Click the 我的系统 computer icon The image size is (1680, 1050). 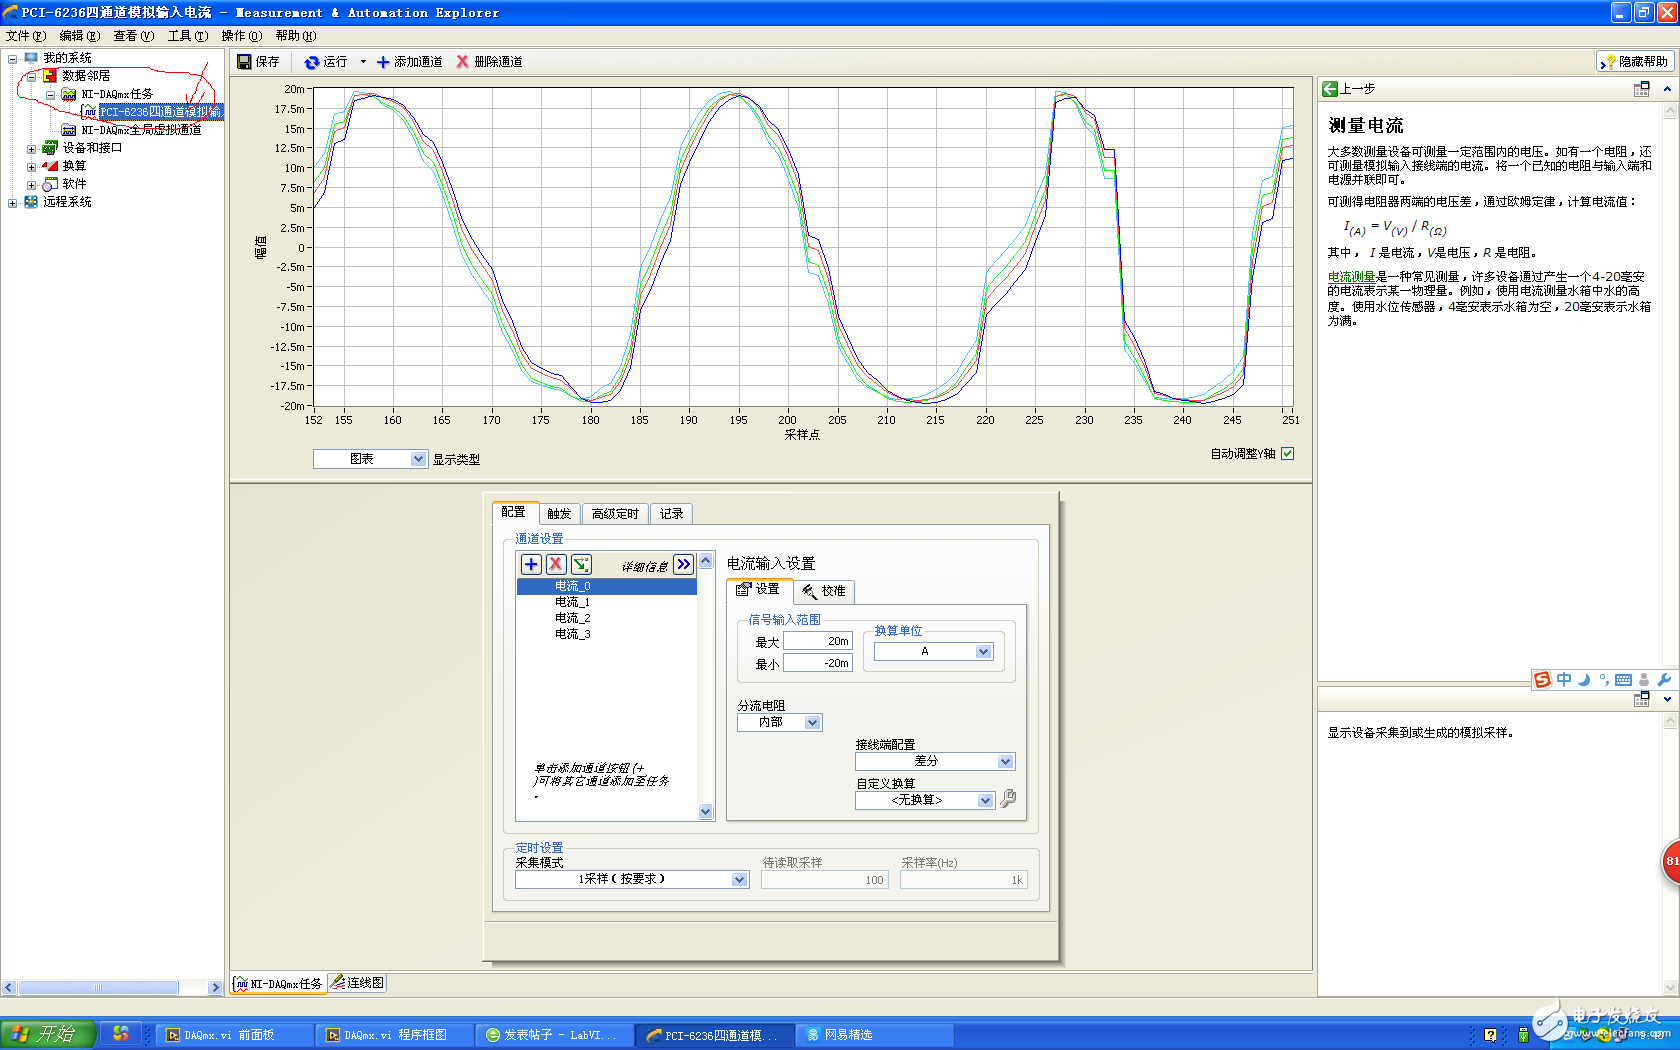31,58
